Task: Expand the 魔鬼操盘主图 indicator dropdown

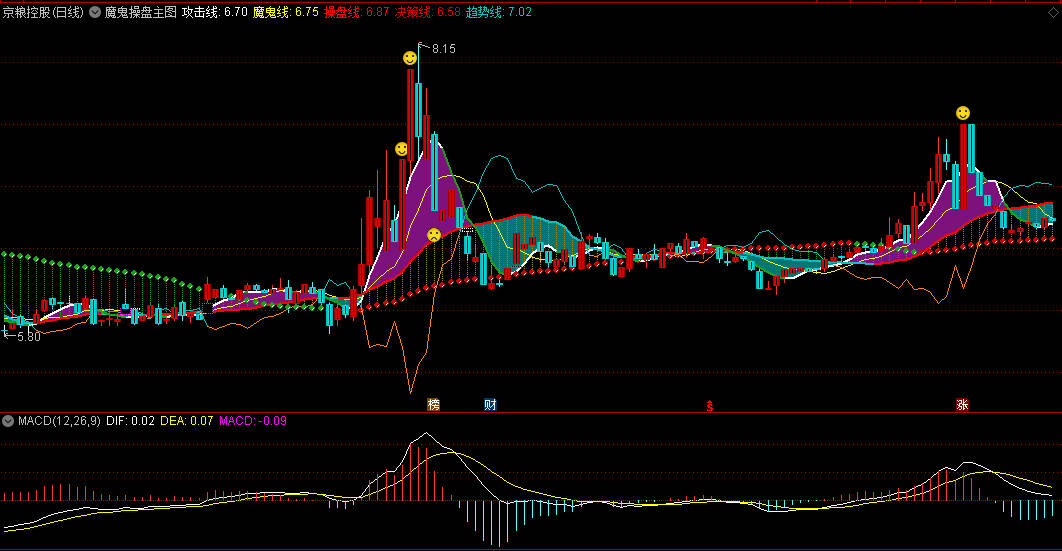Action: click(95, 13)
